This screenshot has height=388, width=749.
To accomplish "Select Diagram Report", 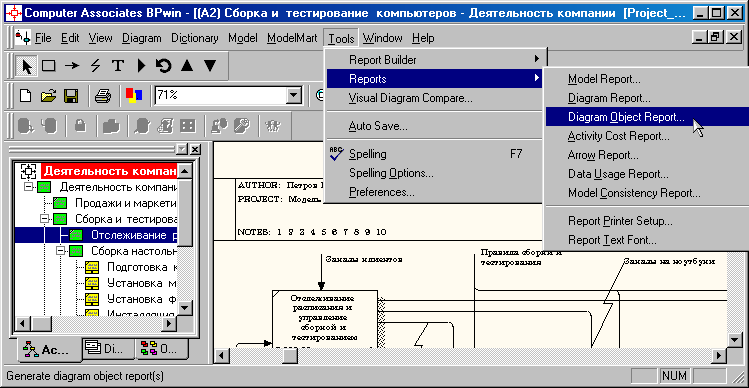I will (646, 98).
